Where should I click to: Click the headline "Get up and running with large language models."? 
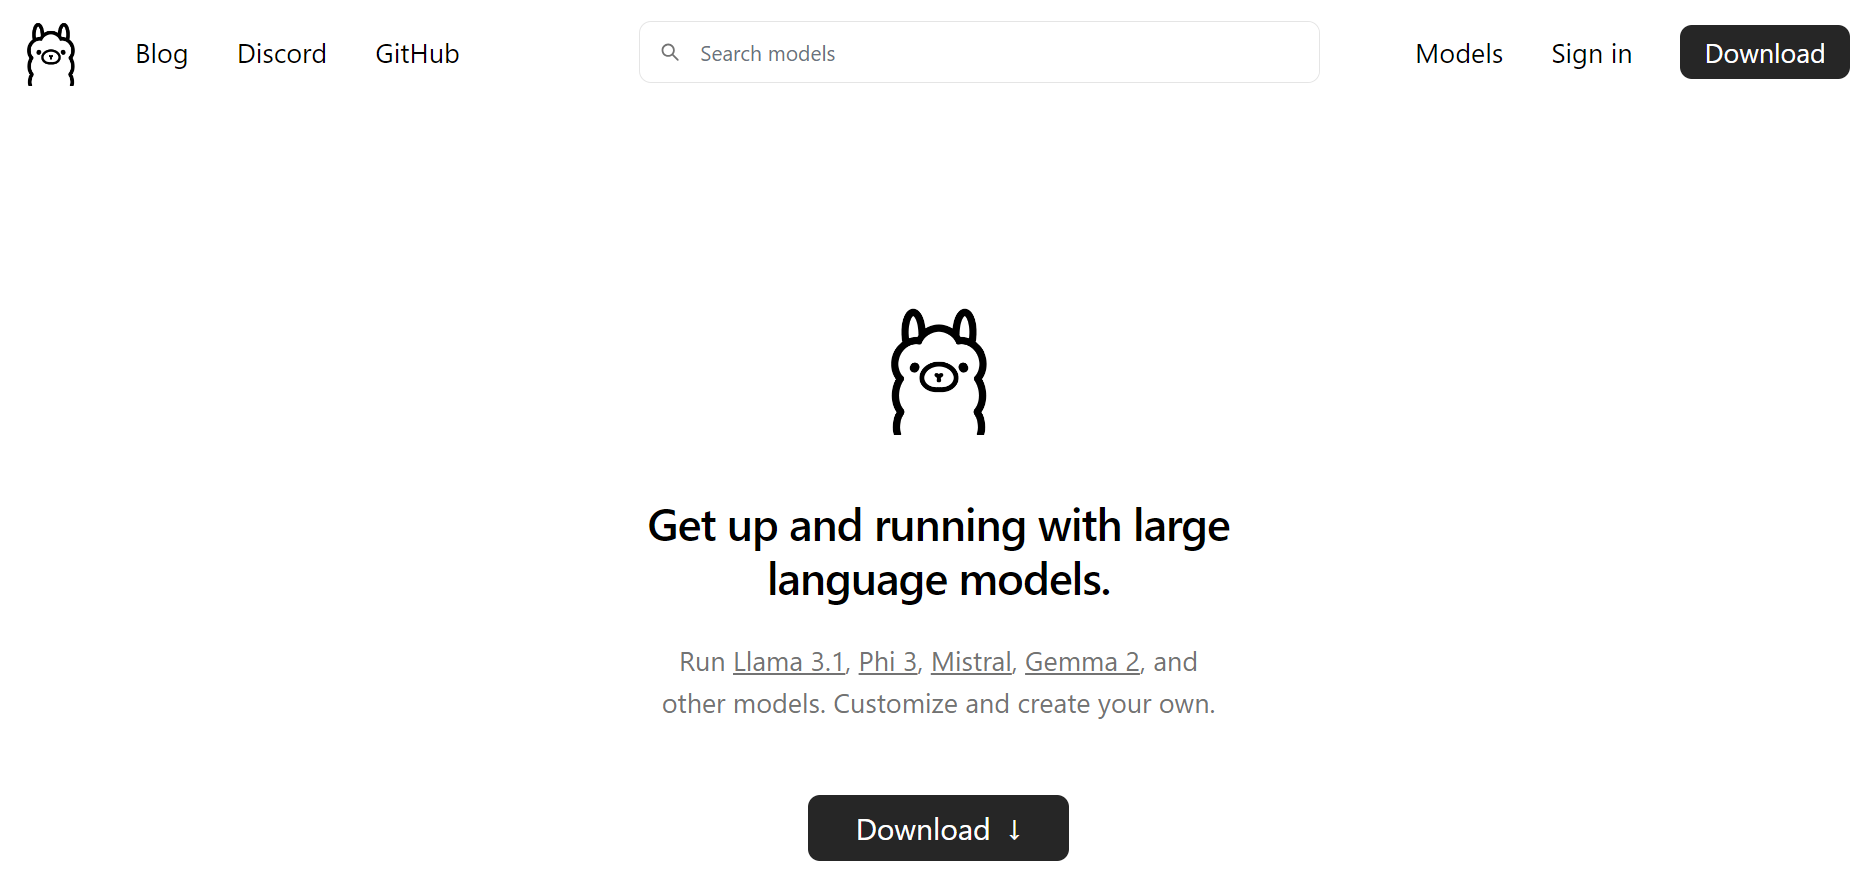938,553
